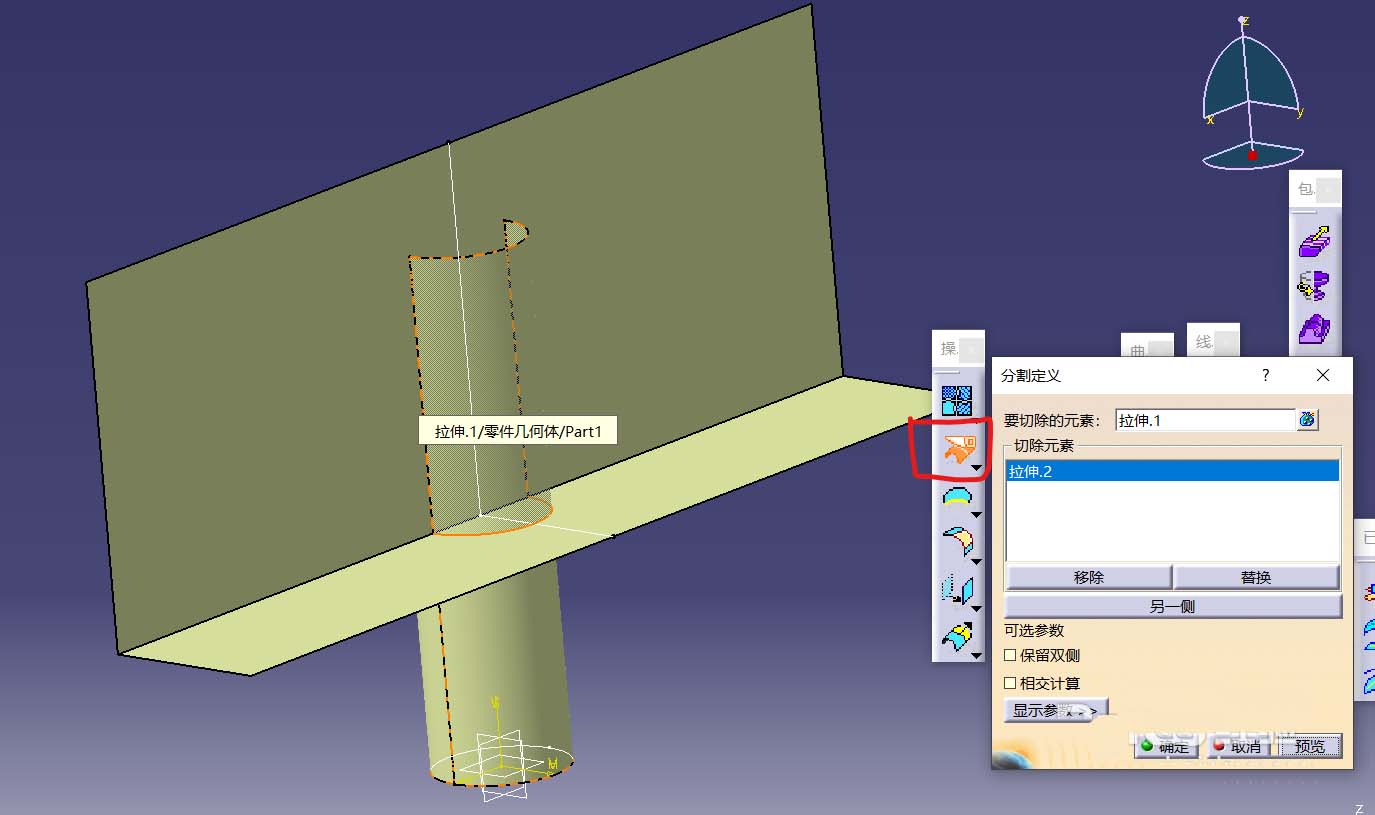Screen dimensions: 1375x815
Task: Click the 要切除的元素 label
Action: 1052,421
